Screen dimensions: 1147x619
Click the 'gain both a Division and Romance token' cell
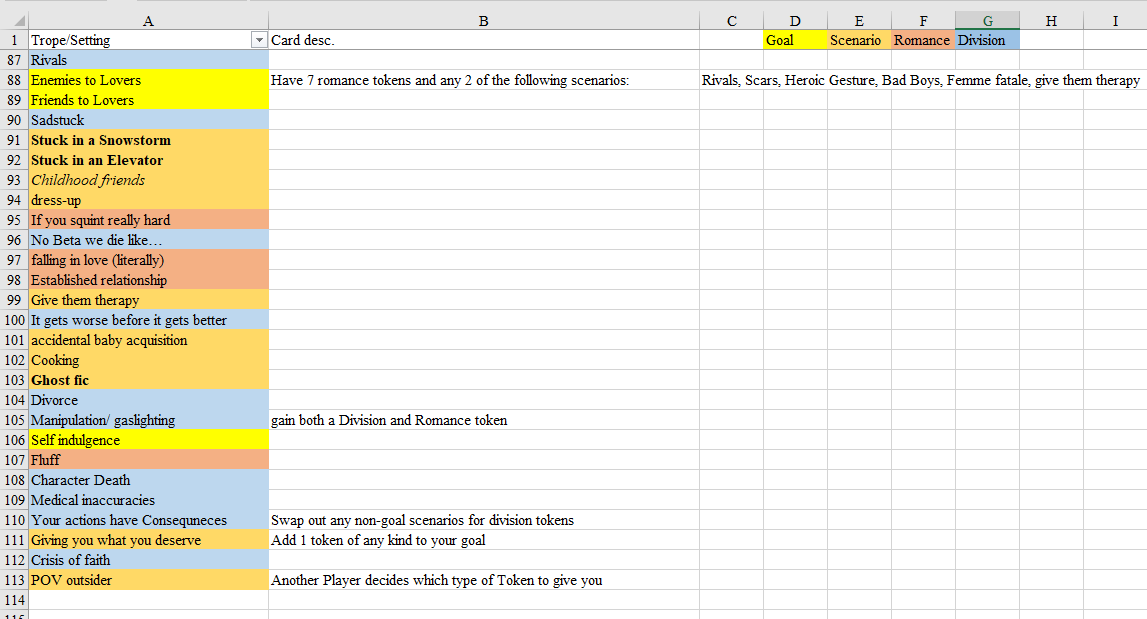point(483,420)
